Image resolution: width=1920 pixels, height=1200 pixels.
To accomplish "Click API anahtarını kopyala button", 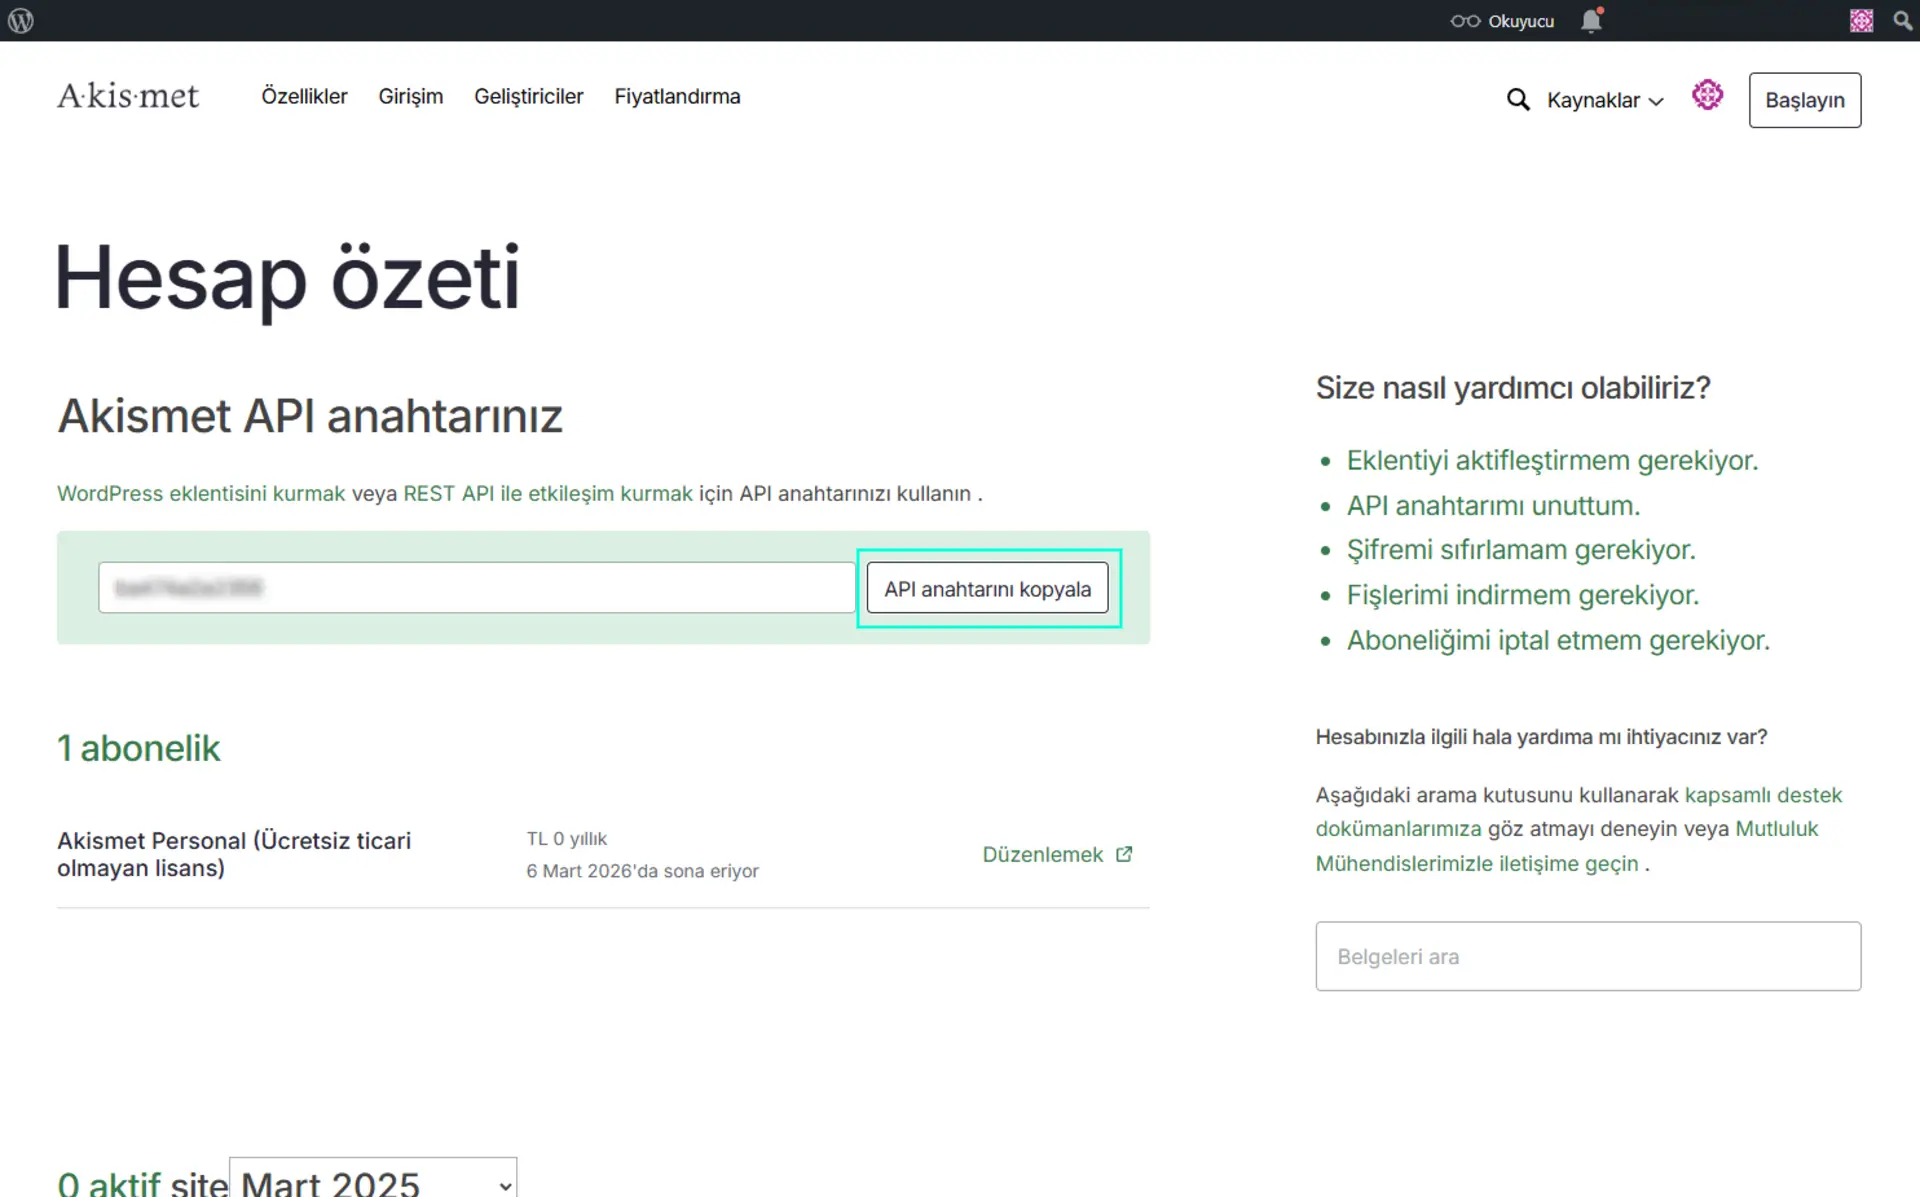I will [x=987, y=588].
